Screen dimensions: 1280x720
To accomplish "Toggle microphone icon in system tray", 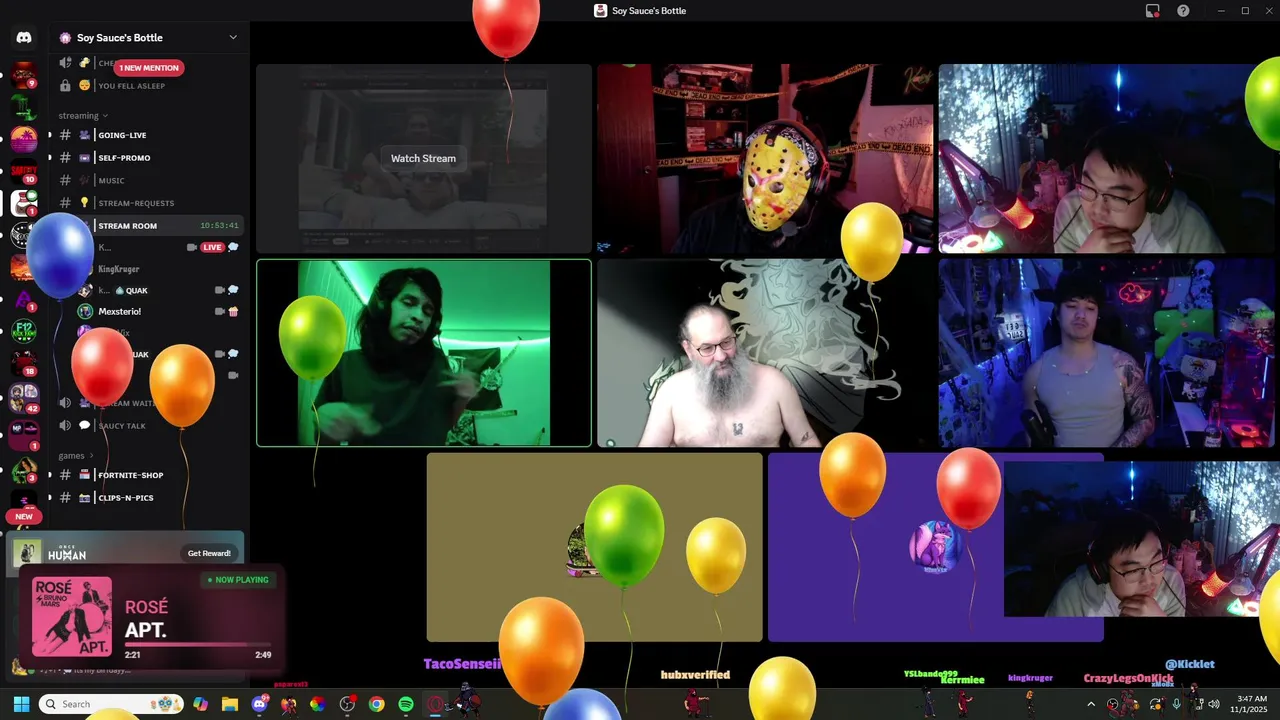I will tap(1177, 704).
